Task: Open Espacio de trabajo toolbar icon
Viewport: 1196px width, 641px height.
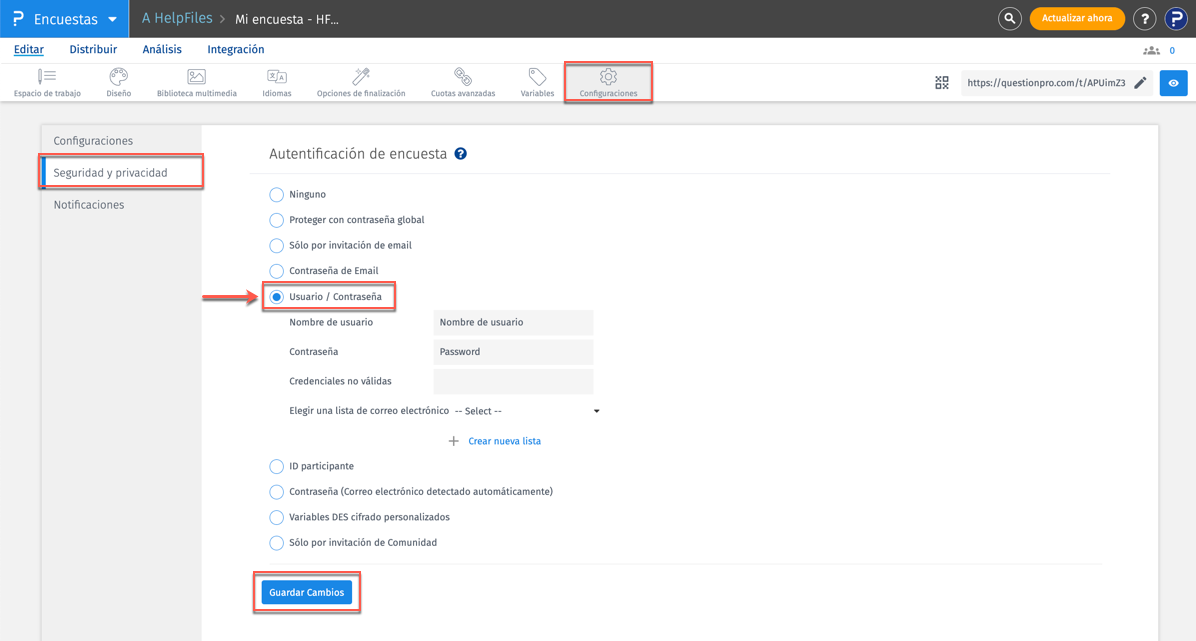Action: [x=47, y=76]
